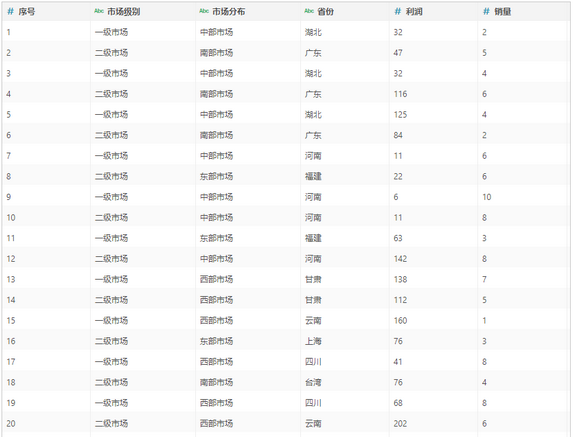This screenshot has height=437, width=573.
Task: Select 福建 in row 8
Action: 313,176
